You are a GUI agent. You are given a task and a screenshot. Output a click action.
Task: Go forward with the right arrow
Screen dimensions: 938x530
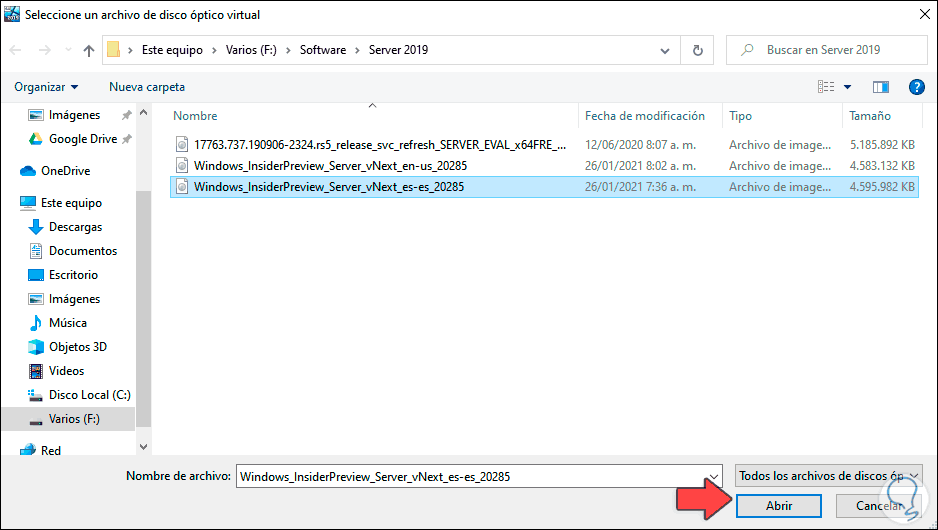coord(44,50)
